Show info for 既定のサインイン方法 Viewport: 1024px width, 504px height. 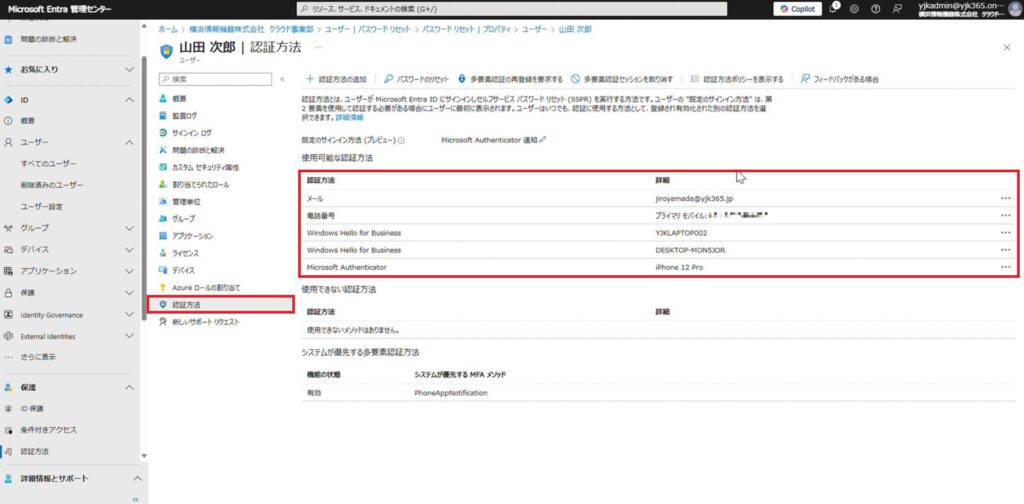click(x=401, y=140)
